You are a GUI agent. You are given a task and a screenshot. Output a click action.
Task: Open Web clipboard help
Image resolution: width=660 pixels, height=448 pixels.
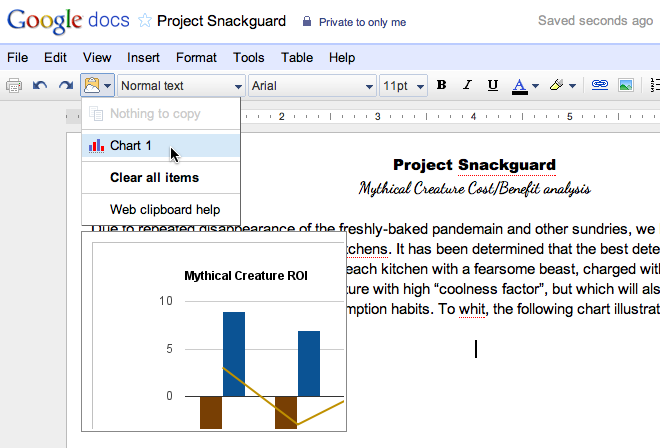coord(161,210)
